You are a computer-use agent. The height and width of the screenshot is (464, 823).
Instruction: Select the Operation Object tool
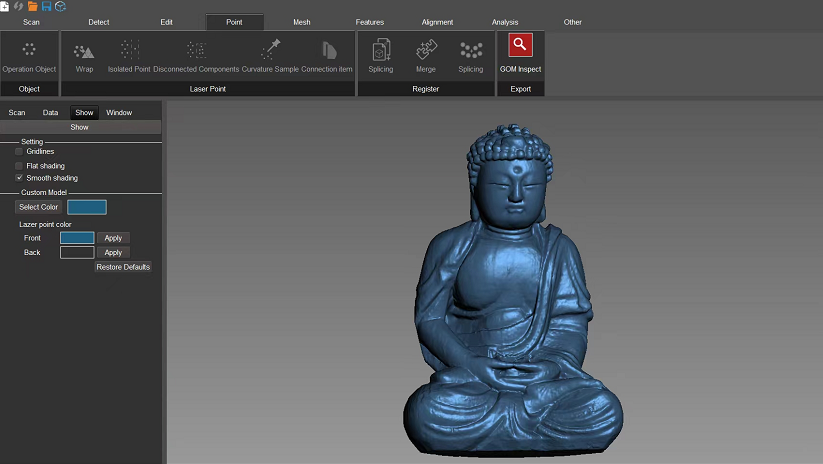(29, 57)
